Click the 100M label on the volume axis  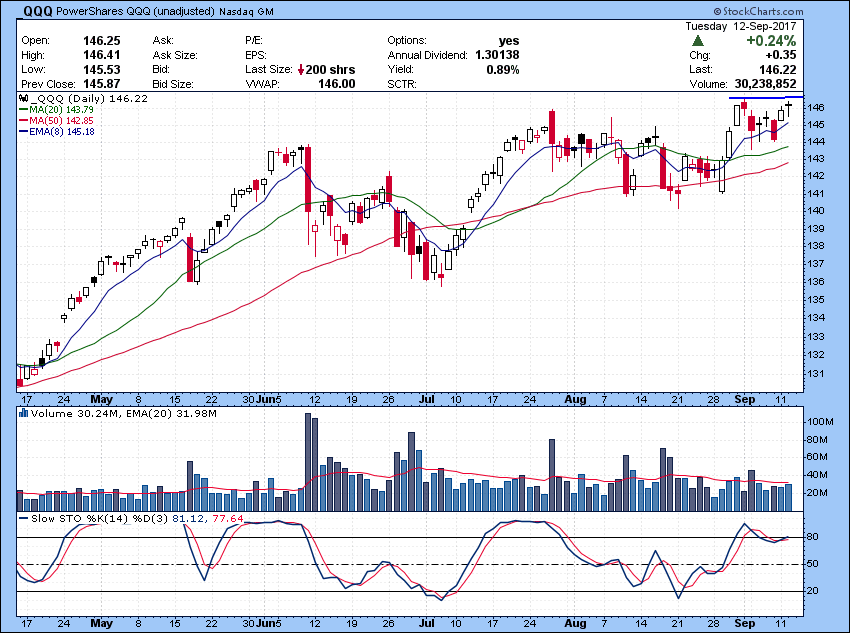(x=820, y=422)
